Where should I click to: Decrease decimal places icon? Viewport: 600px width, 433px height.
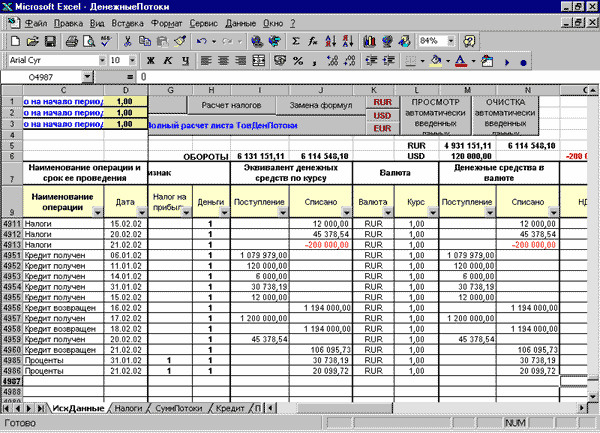pos(350,61)
